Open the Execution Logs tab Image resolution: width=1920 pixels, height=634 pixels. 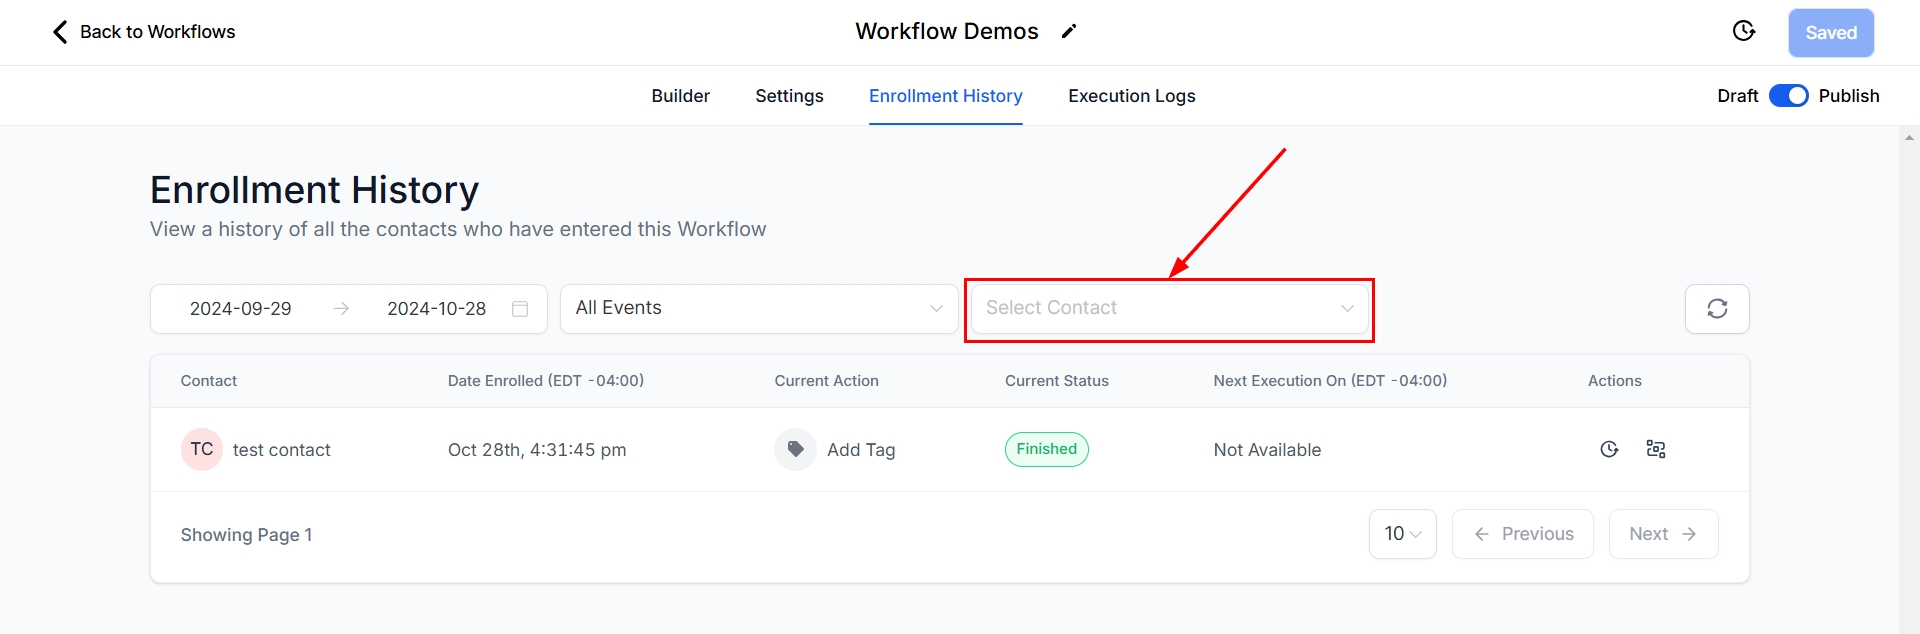[1131, 96]
